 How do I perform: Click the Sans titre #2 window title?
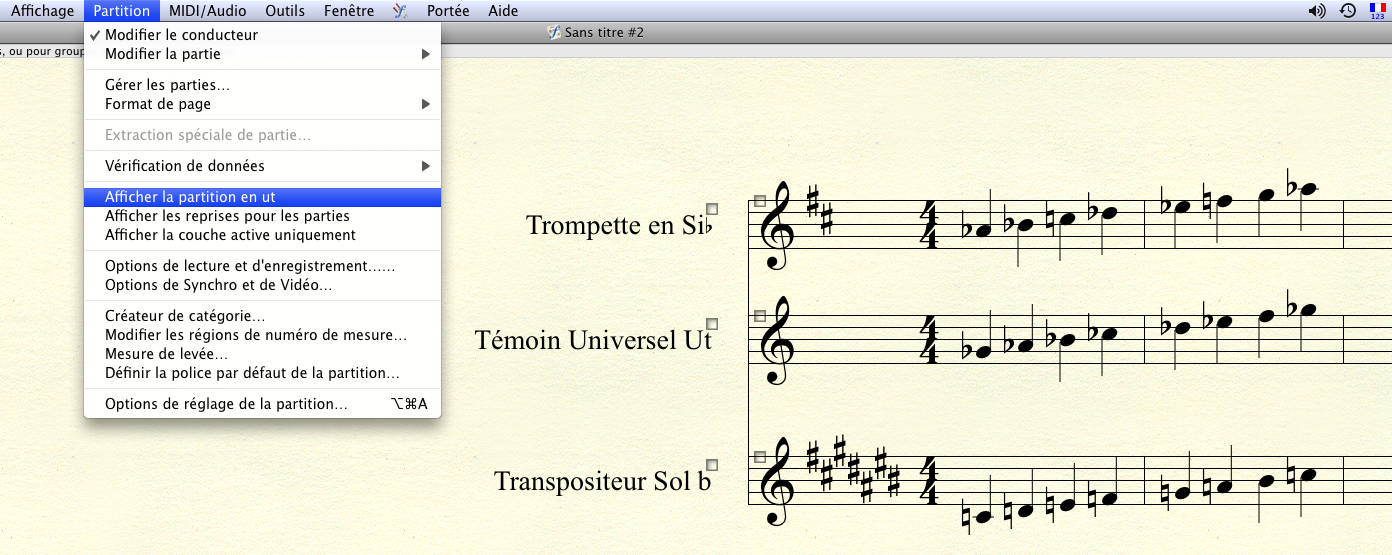pos(604,33)
